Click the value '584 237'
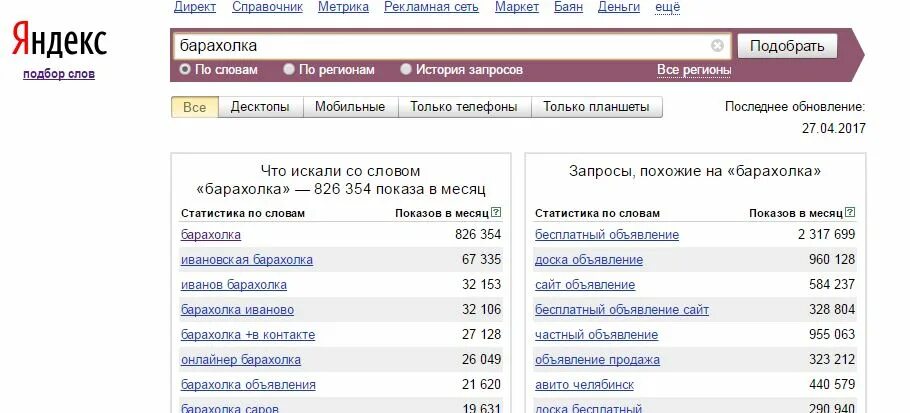The image size is (910, 413). pyautogui.click(x=832, y=285)
